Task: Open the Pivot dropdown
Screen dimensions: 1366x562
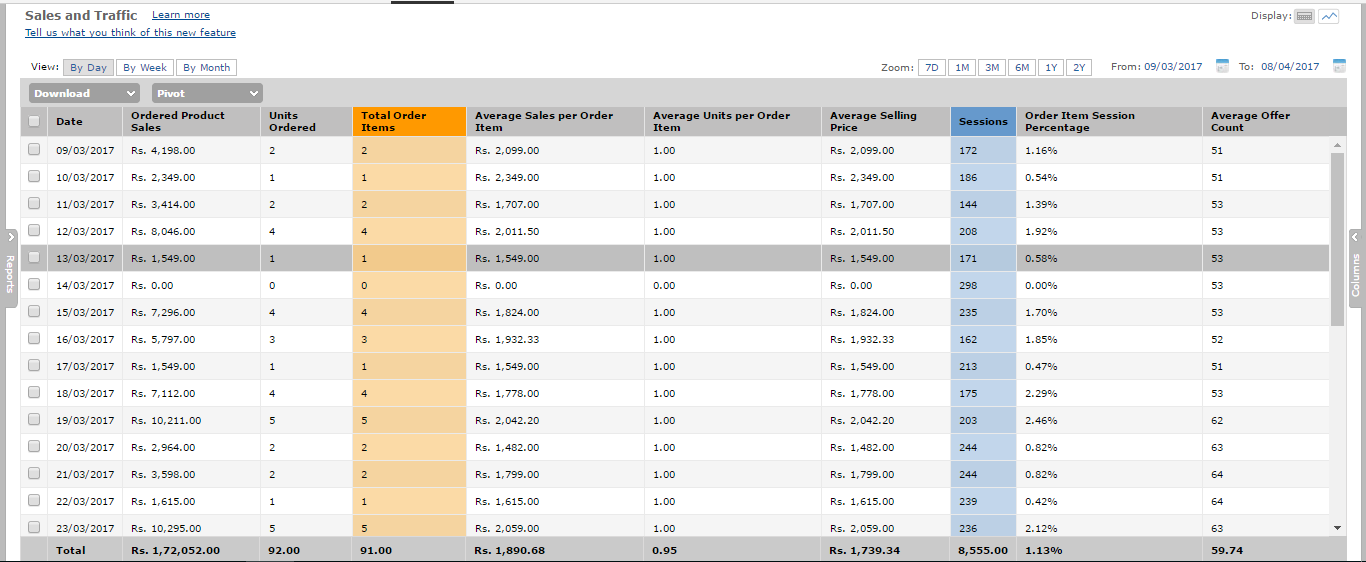Action: click(207, 93)
